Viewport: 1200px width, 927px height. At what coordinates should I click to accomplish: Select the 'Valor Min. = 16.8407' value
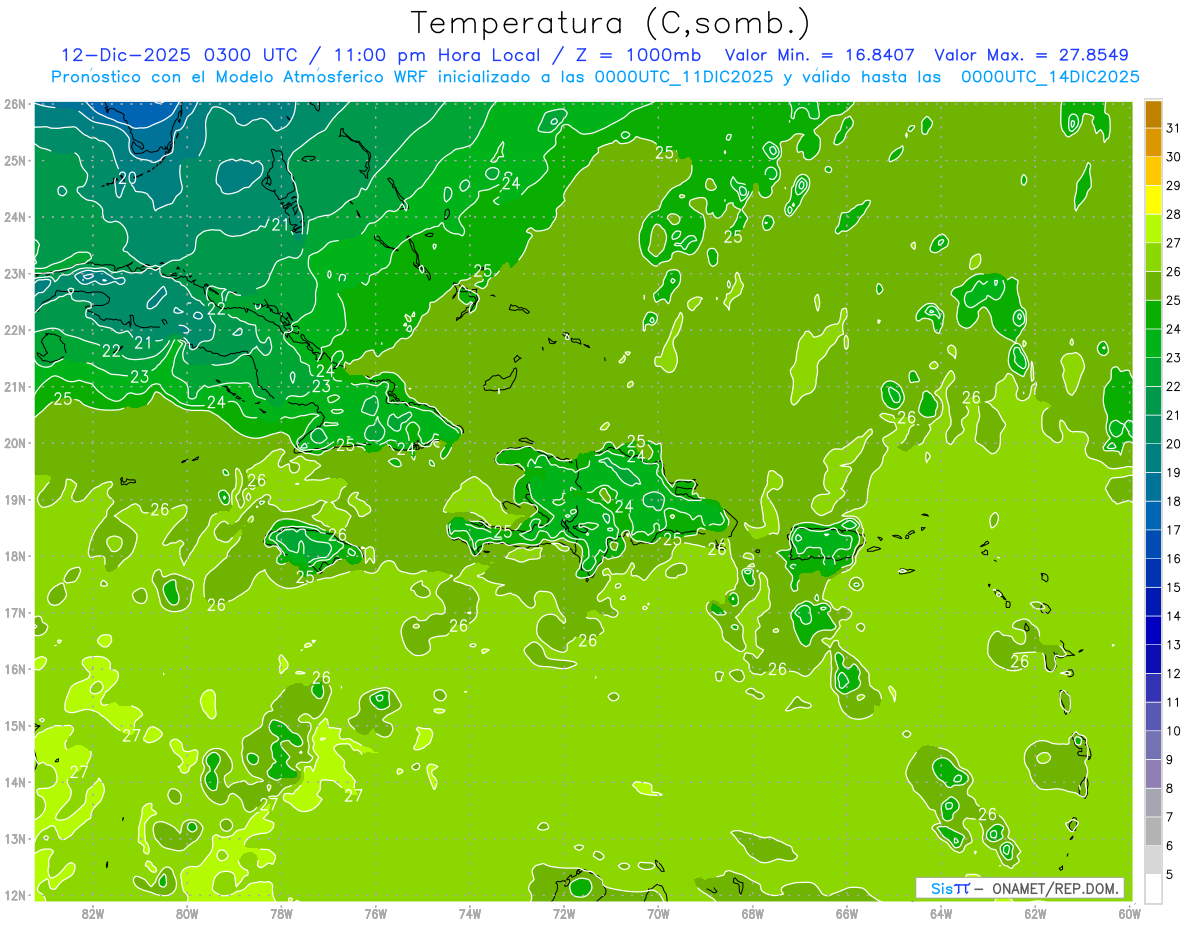(821, 55)
